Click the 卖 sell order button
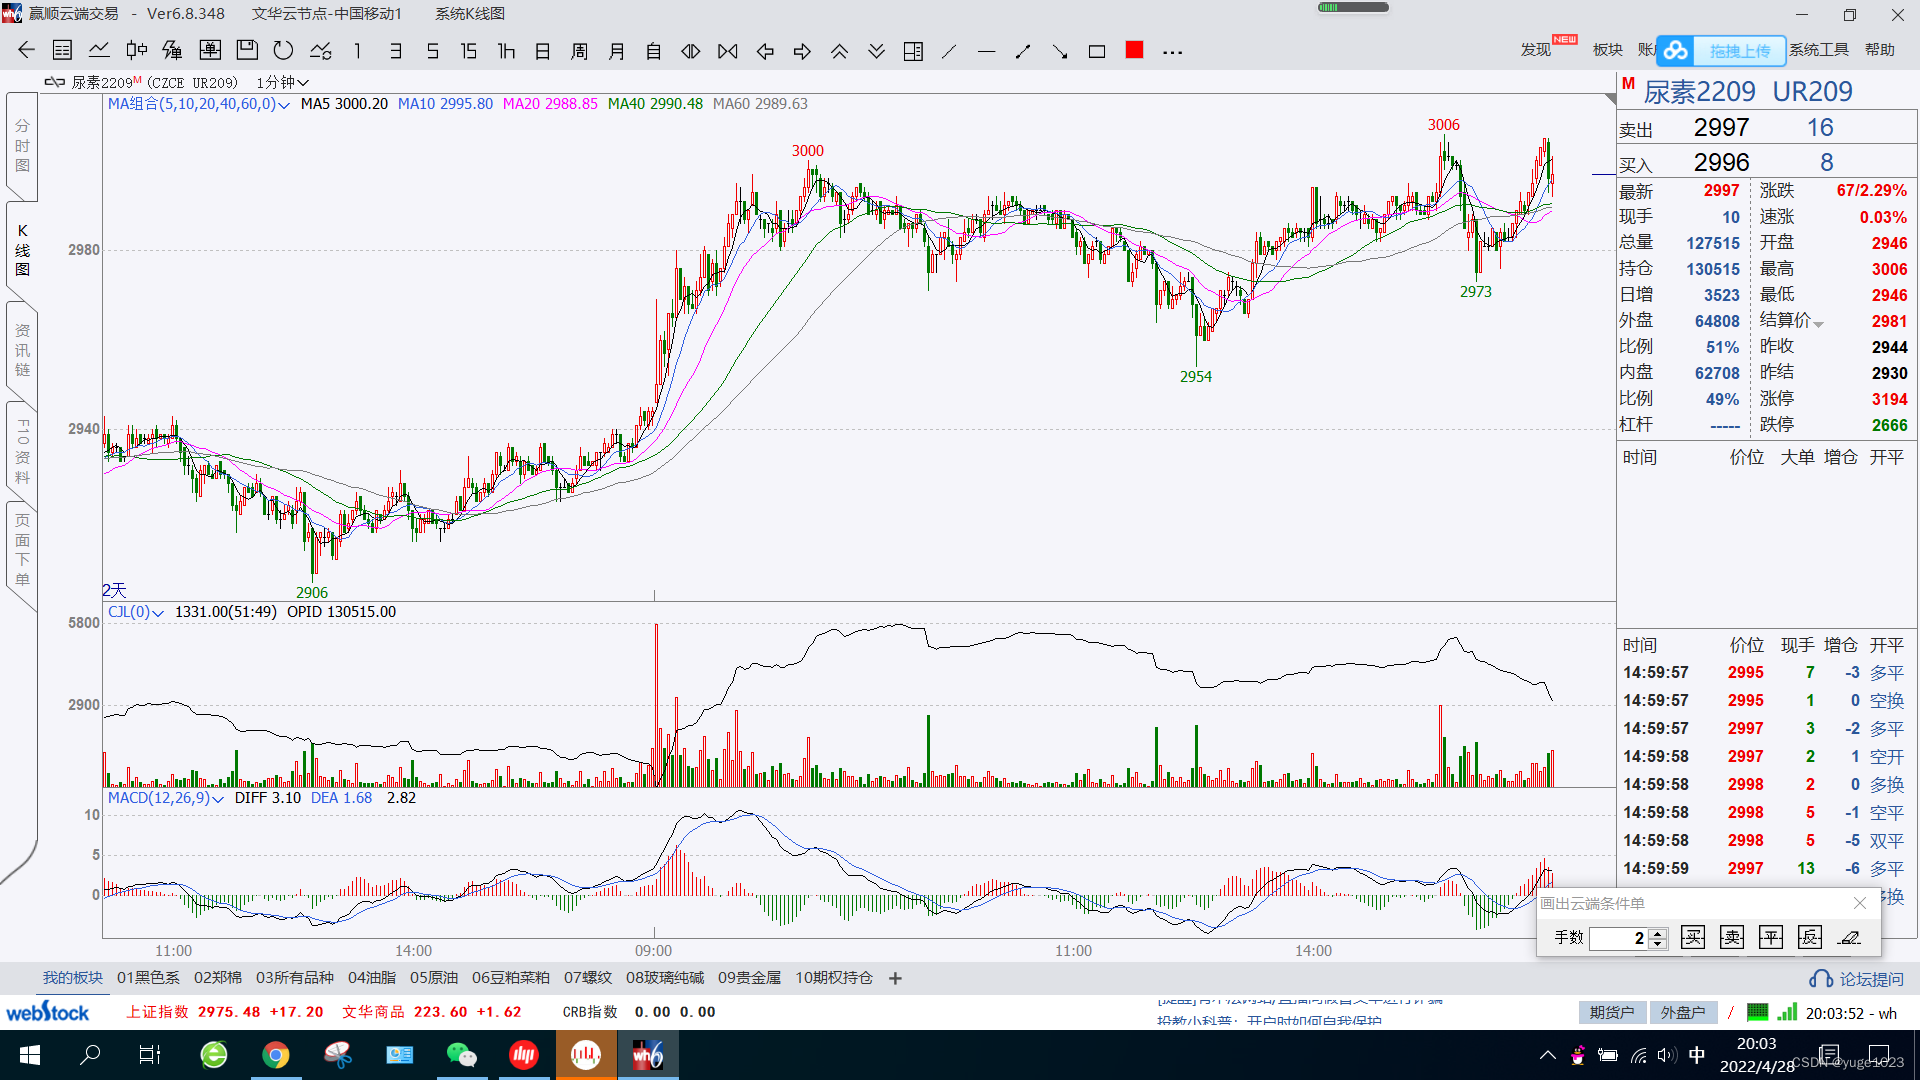The width and height of the screenshot is (1920, 1080). (1732, 937)
